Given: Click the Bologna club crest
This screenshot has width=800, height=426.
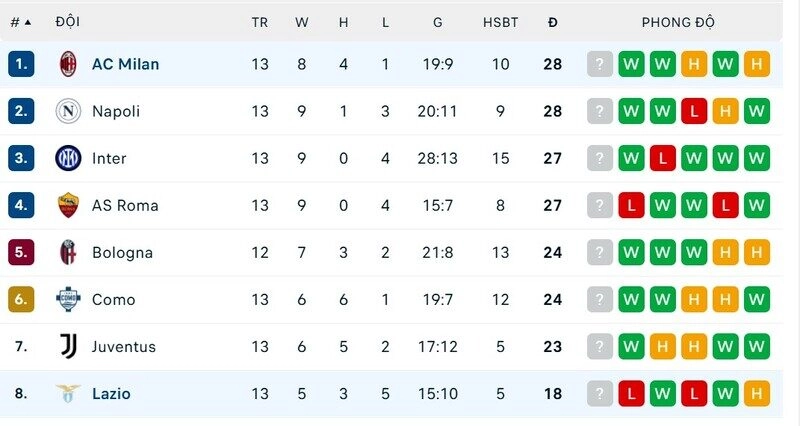Looking at the screenshot, I should coord(68,252).
